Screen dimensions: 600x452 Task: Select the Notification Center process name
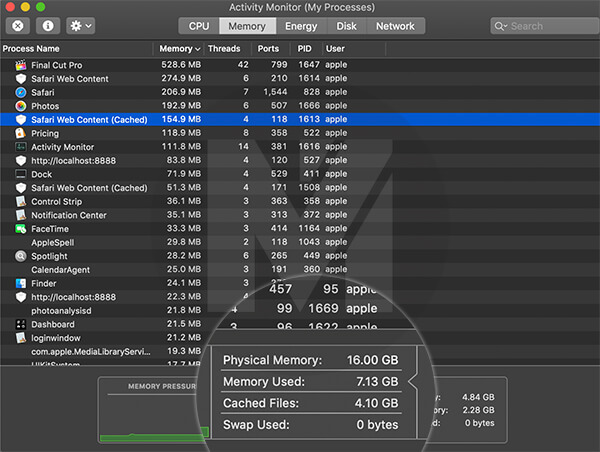point(69,215)
